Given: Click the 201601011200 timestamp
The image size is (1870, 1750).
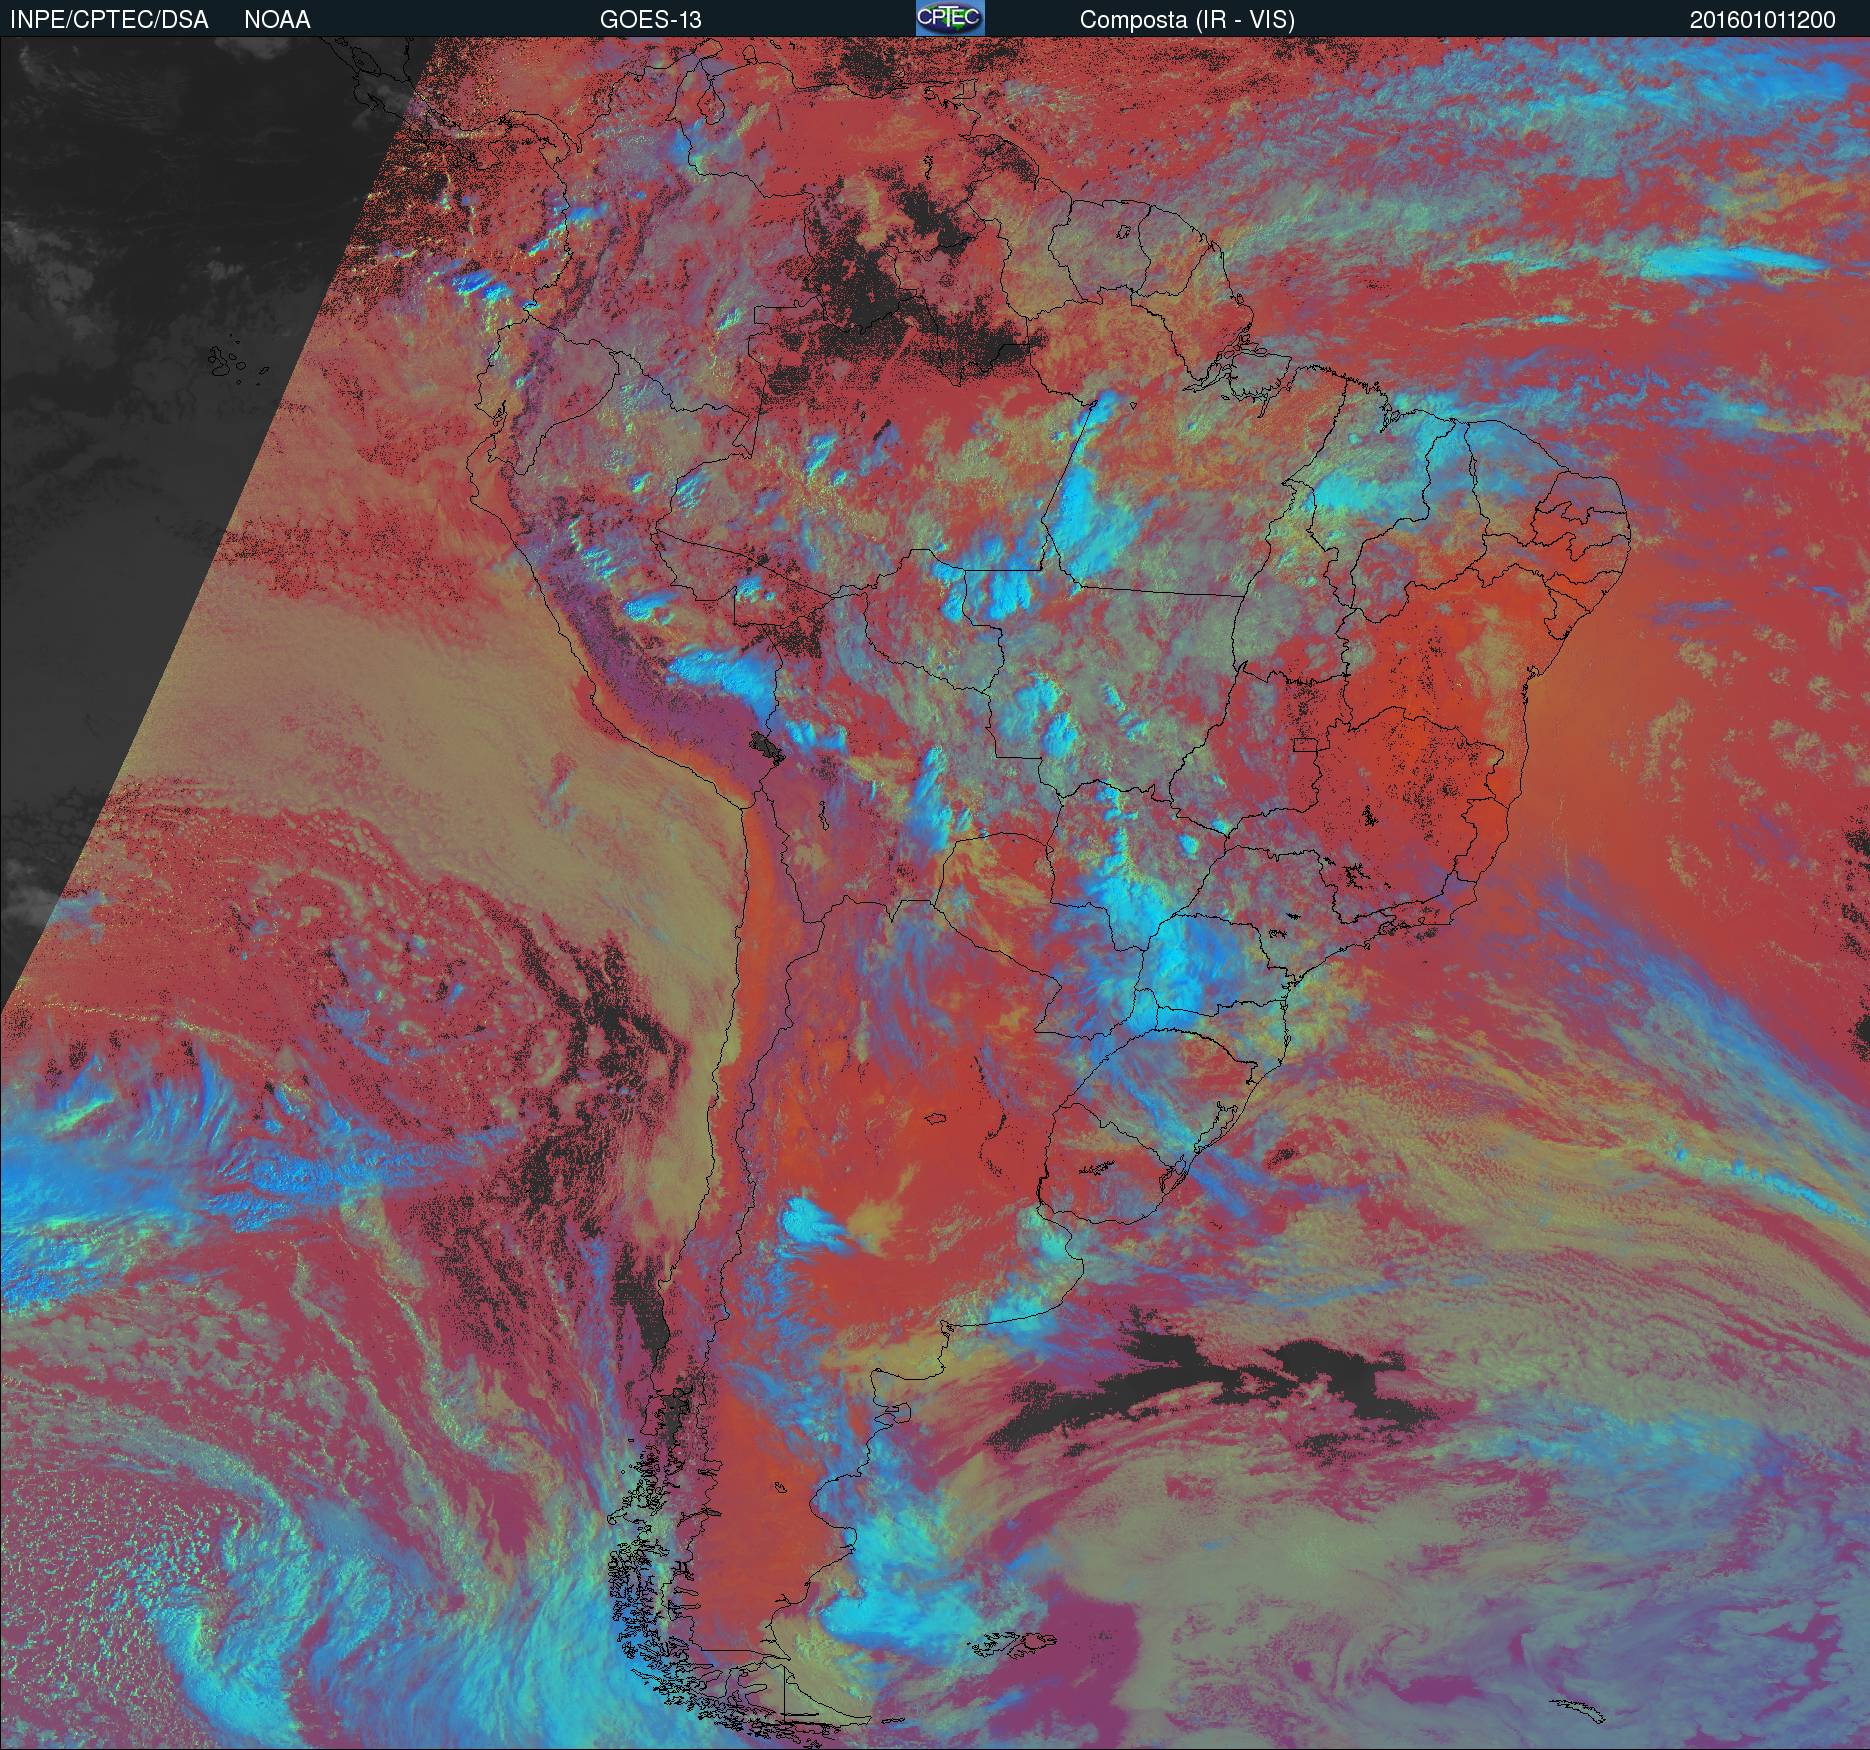Looking at the screenshot, I should [x=1763, y=20].
